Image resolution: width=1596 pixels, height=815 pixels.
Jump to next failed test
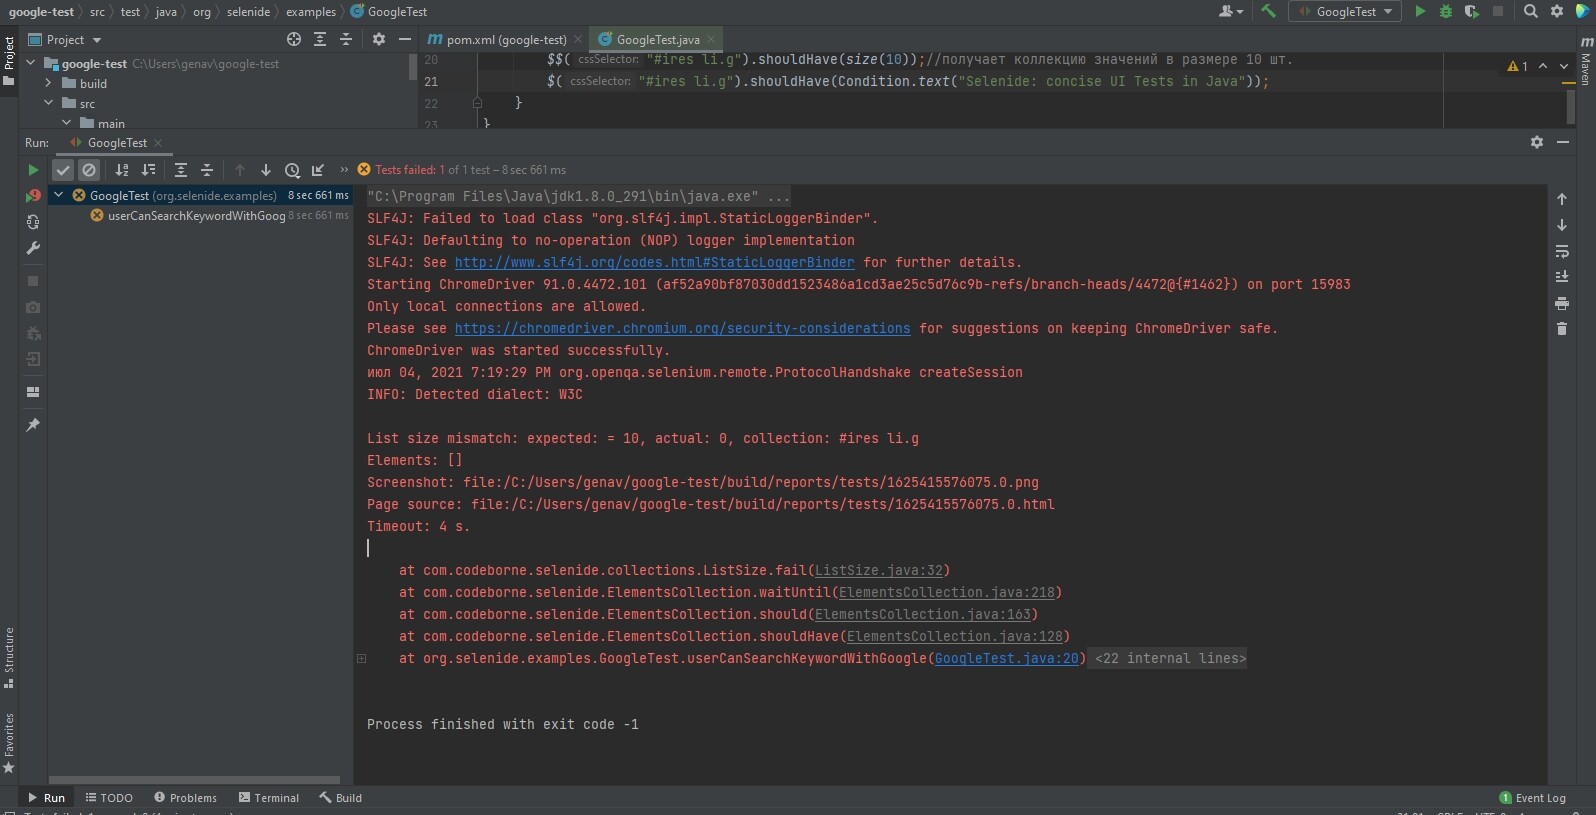(266, 170)
